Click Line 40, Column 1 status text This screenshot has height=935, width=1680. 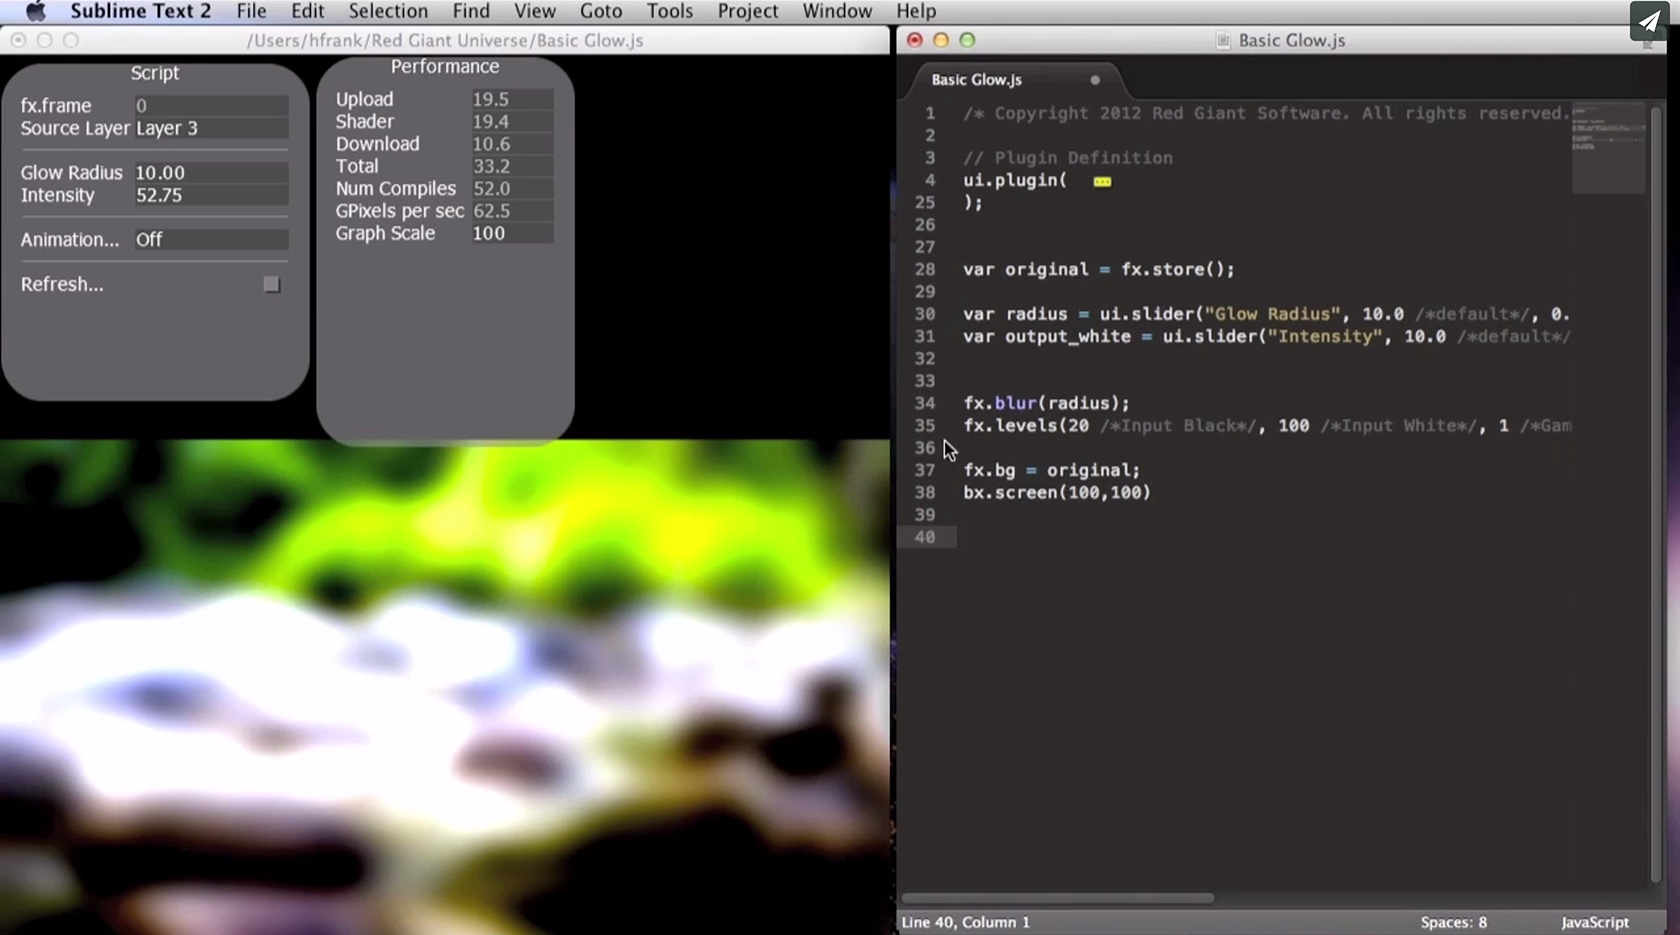click(965, 922)
